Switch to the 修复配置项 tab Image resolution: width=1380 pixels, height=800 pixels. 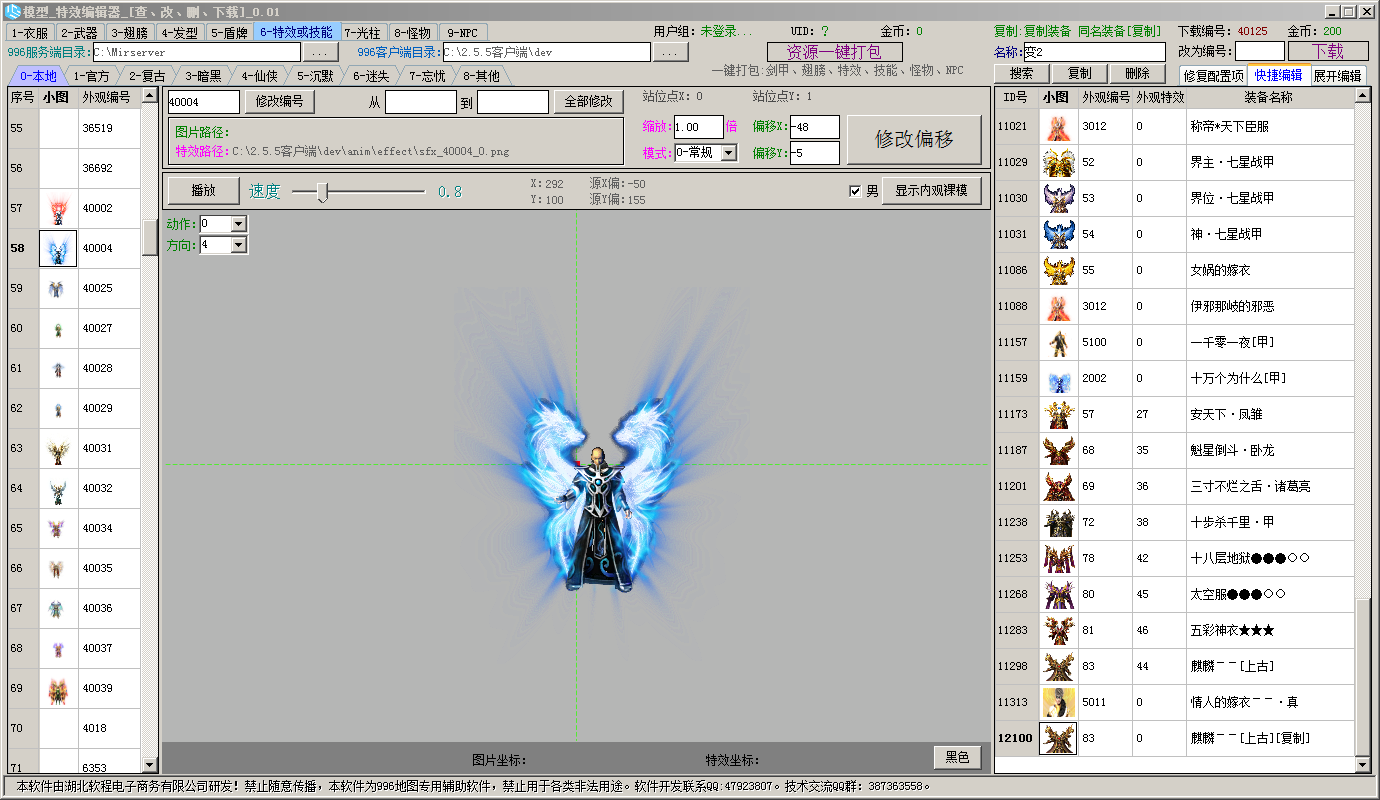[x=1214, y=75]
